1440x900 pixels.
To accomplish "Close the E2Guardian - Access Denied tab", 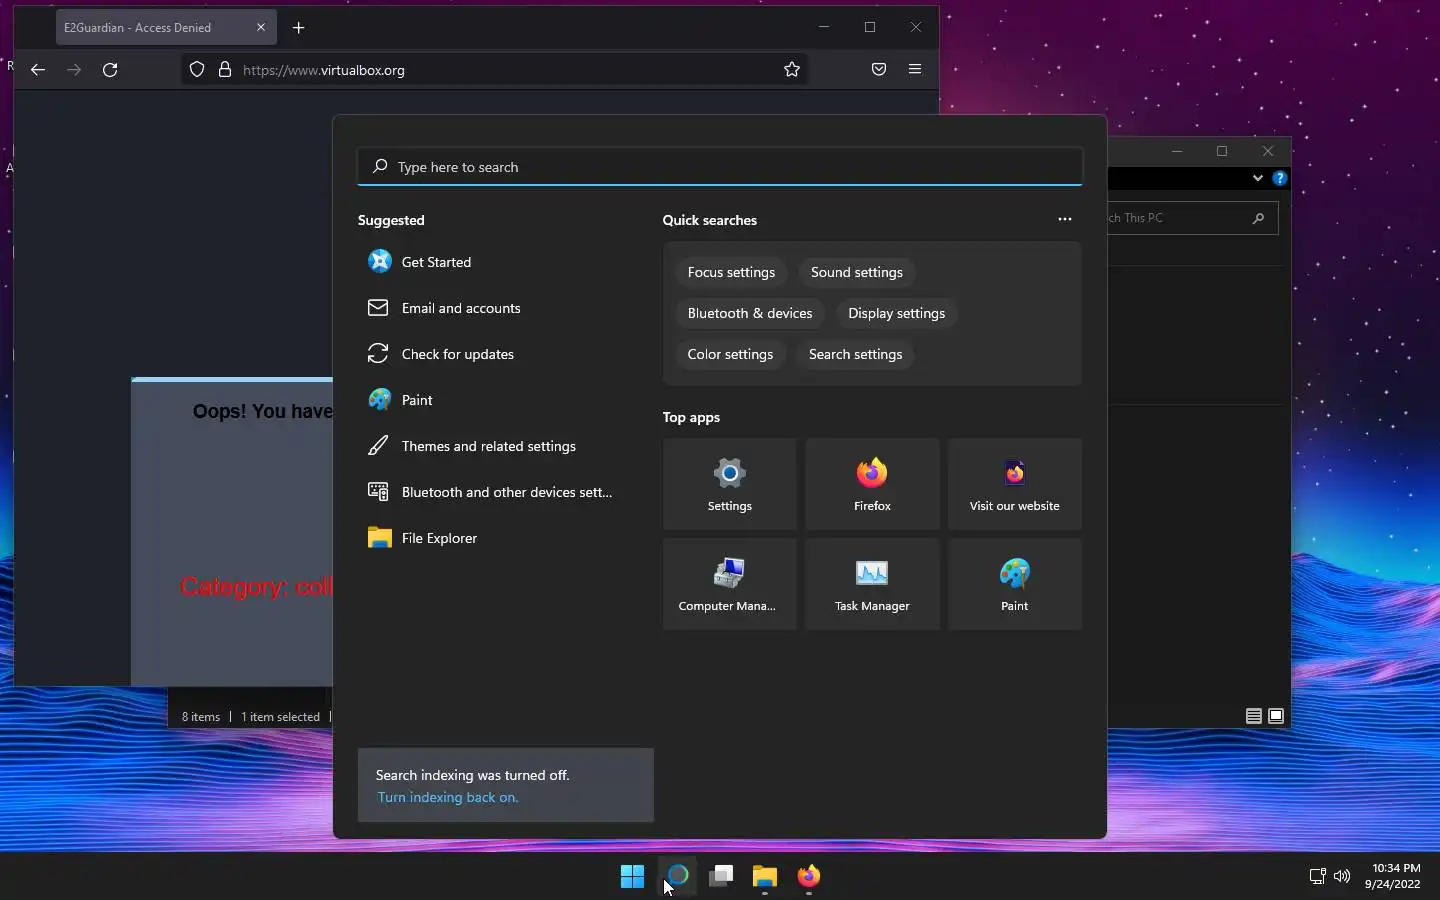I will pyautogui.click(x=261, y=28).
